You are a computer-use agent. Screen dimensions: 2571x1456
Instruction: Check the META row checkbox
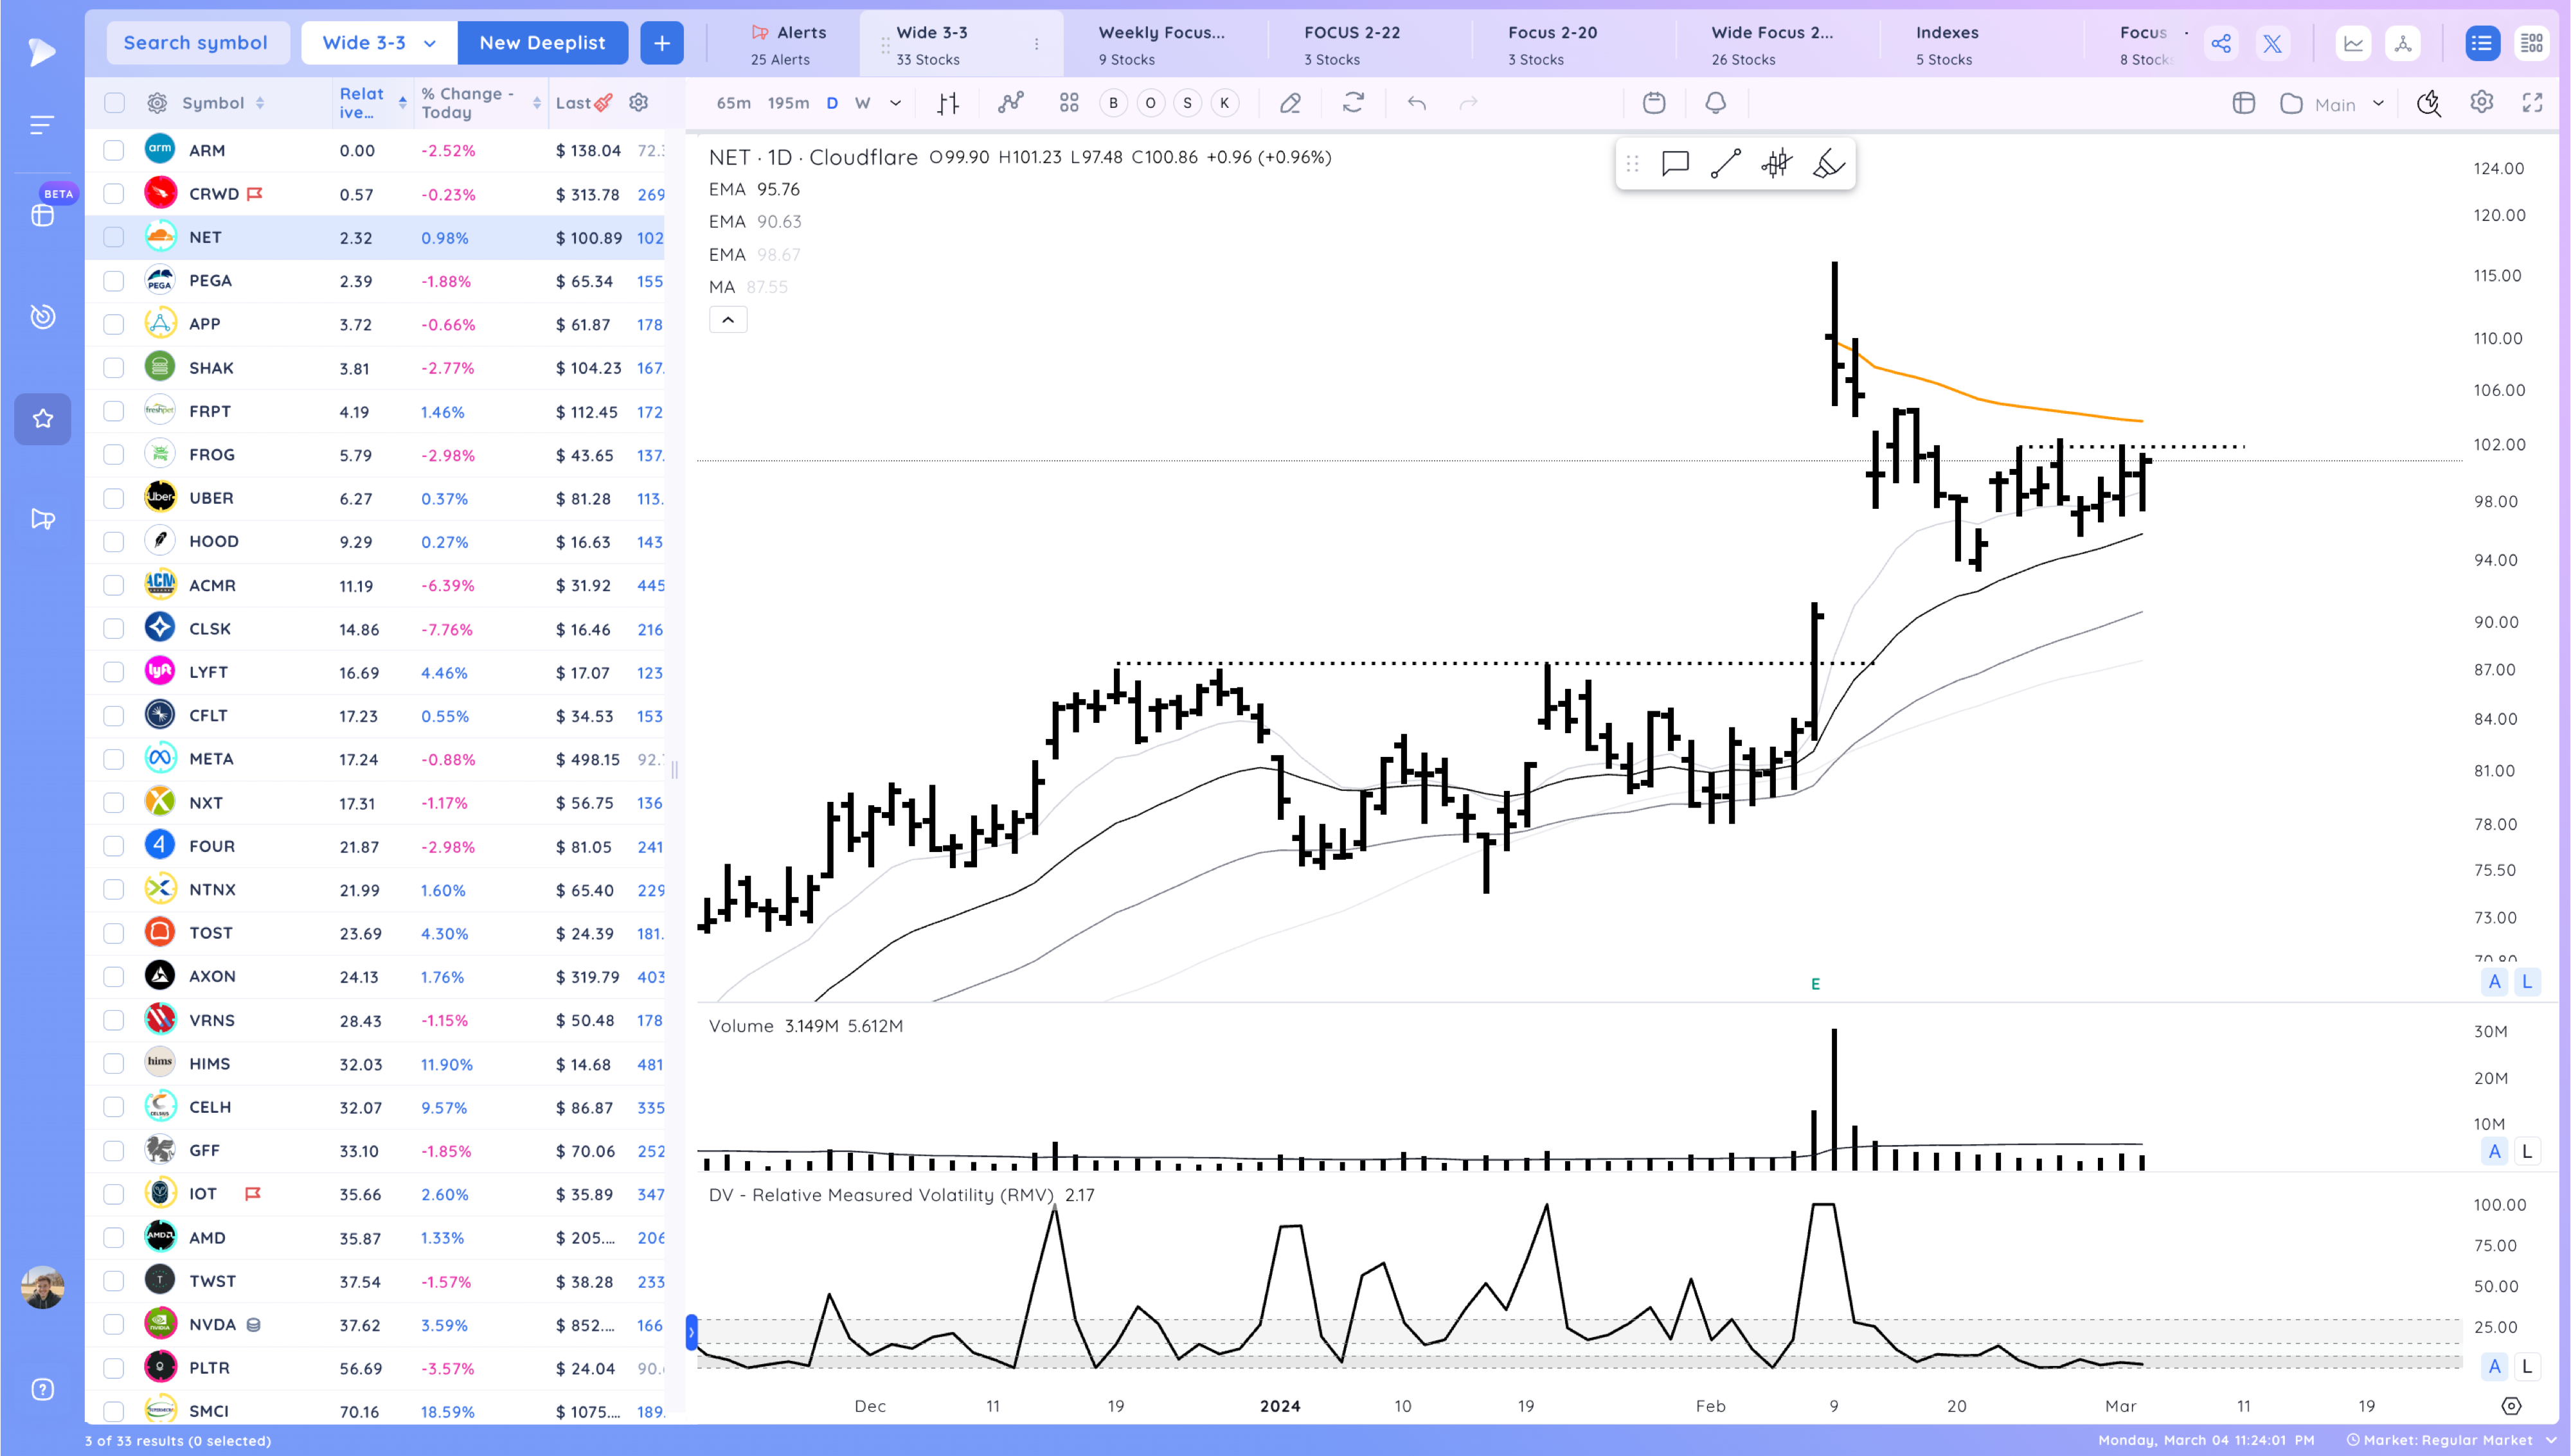point(114,759)
